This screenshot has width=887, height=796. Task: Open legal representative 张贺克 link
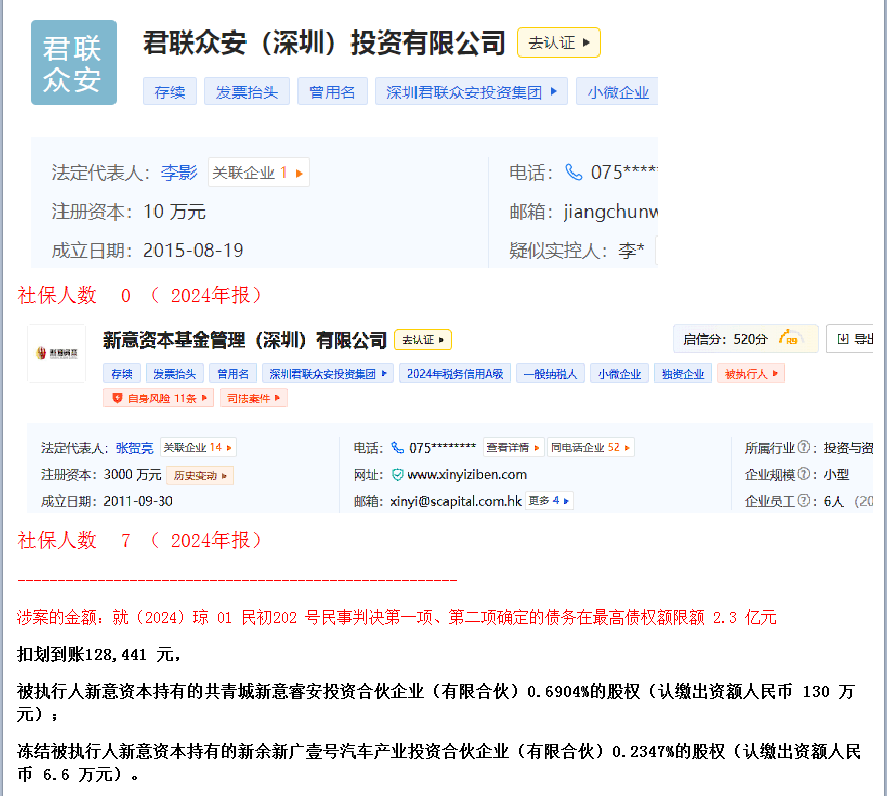point(135,448)
